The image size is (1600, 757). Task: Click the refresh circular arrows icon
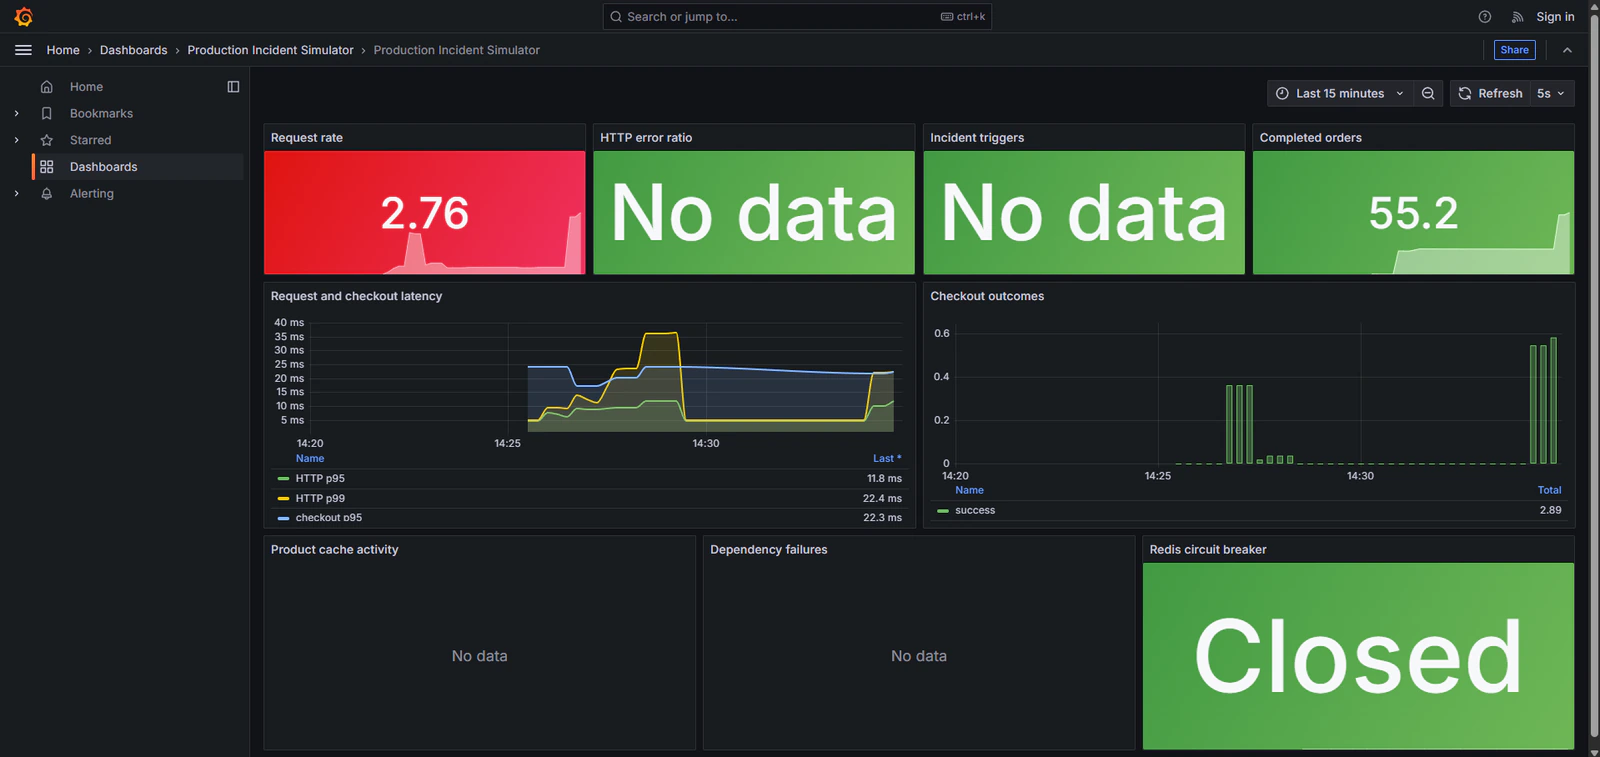[x=1465, y=93]
